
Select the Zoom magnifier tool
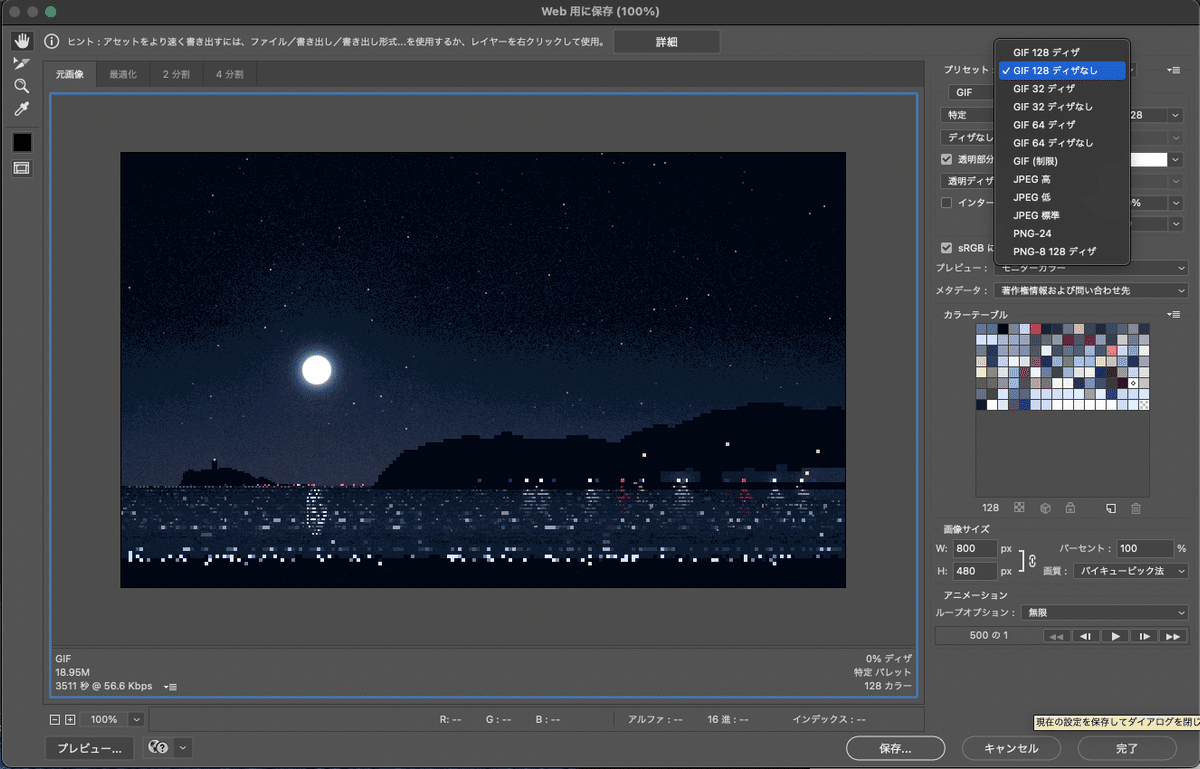point(21,86)
